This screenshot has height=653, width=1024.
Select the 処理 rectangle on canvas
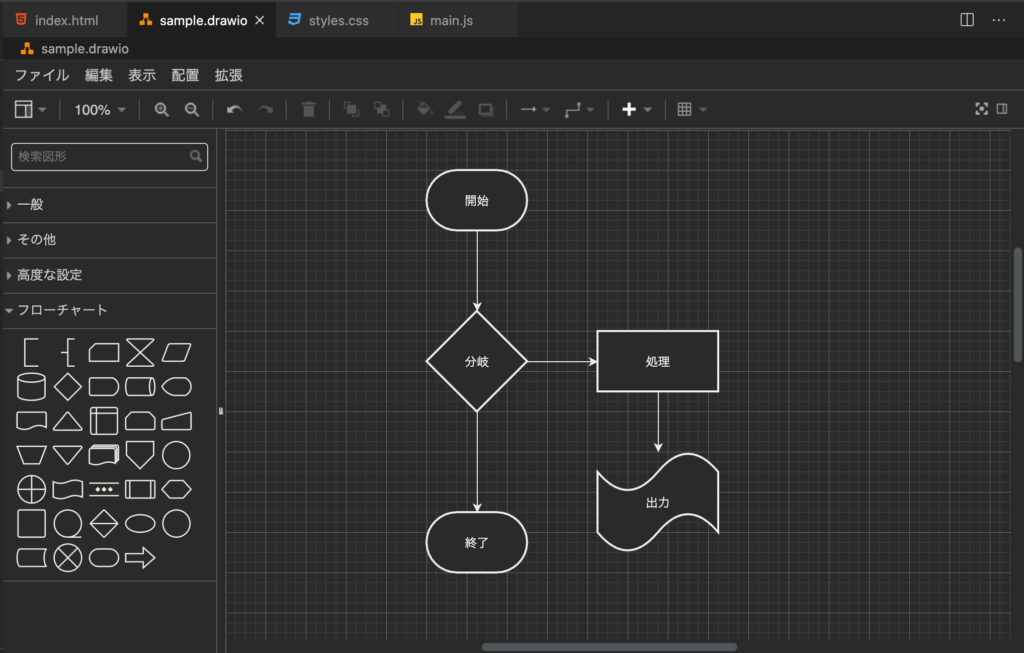click(x=658, y=361)
